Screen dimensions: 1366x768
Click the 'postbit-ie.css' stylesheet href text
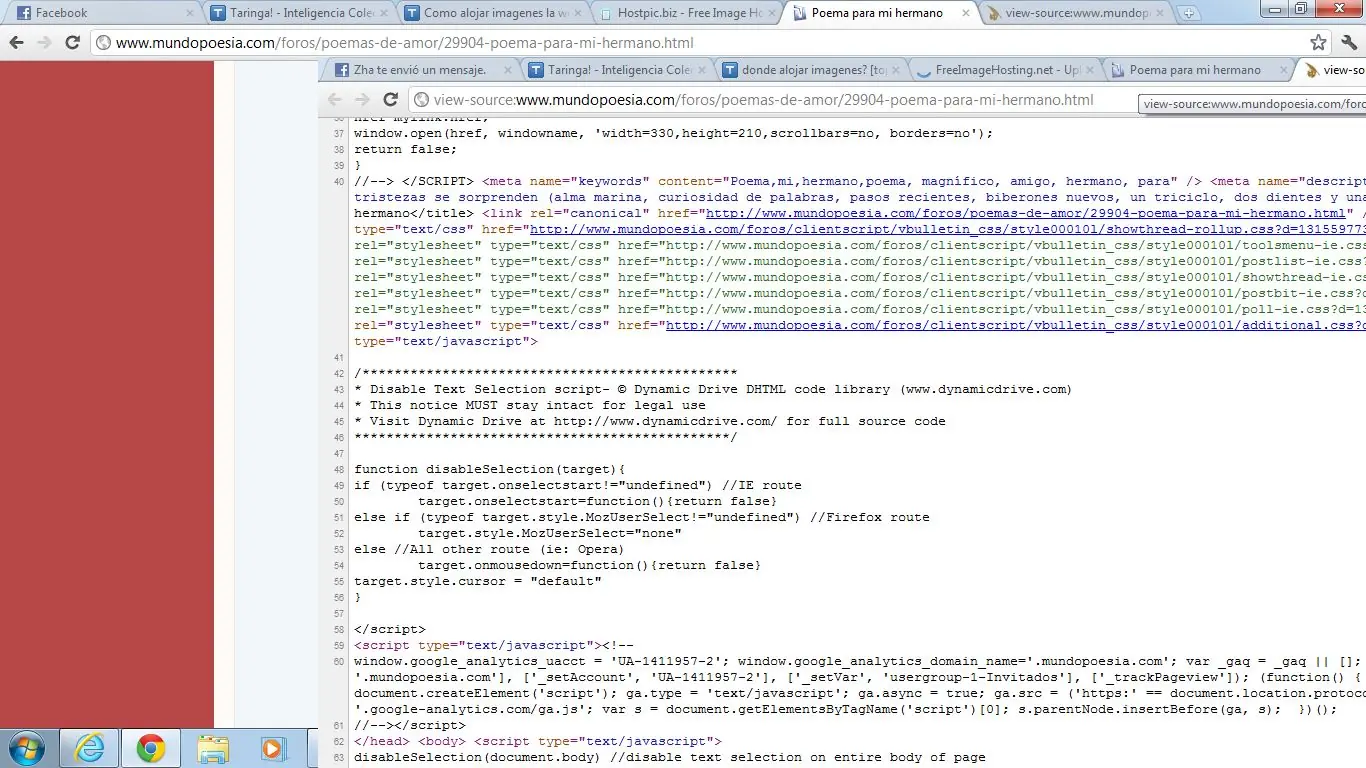[1016, 293]
